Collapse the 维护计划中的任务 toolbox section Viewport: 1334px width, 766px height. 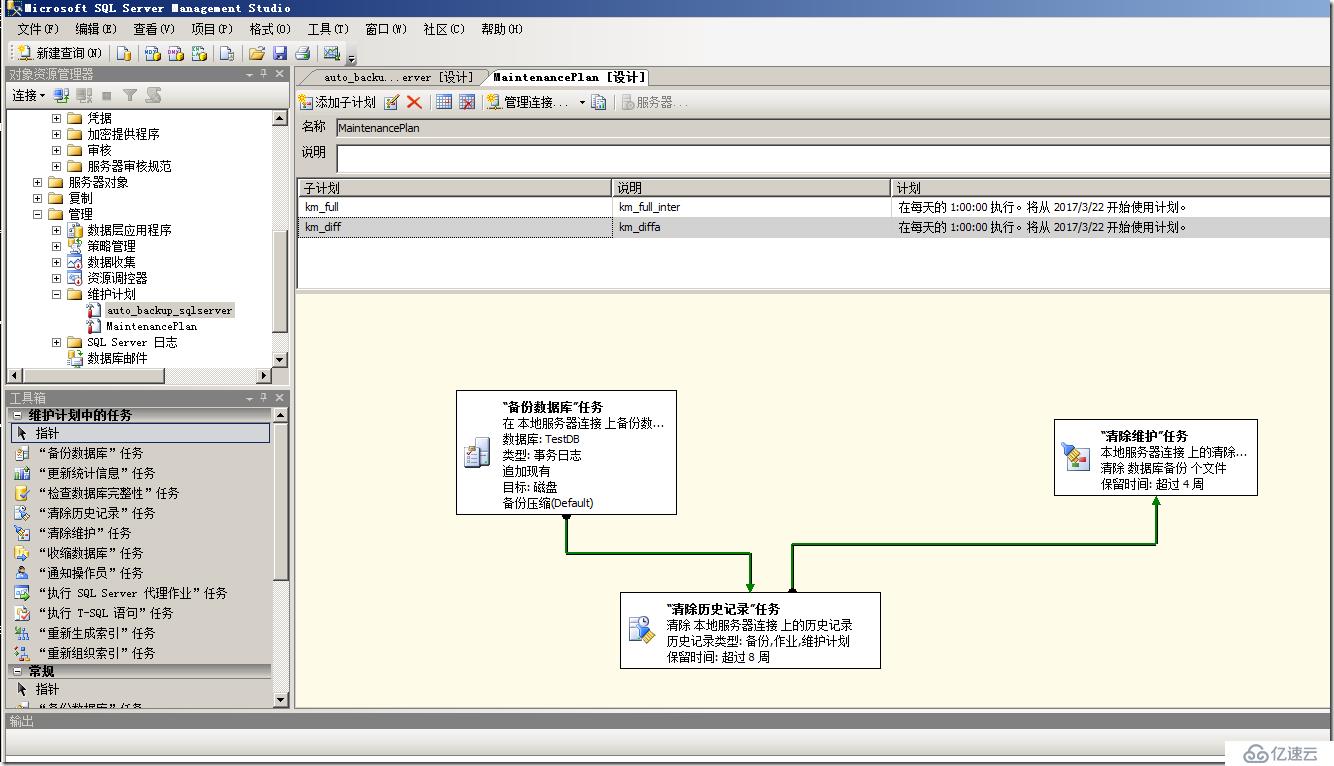pos(18,415)
